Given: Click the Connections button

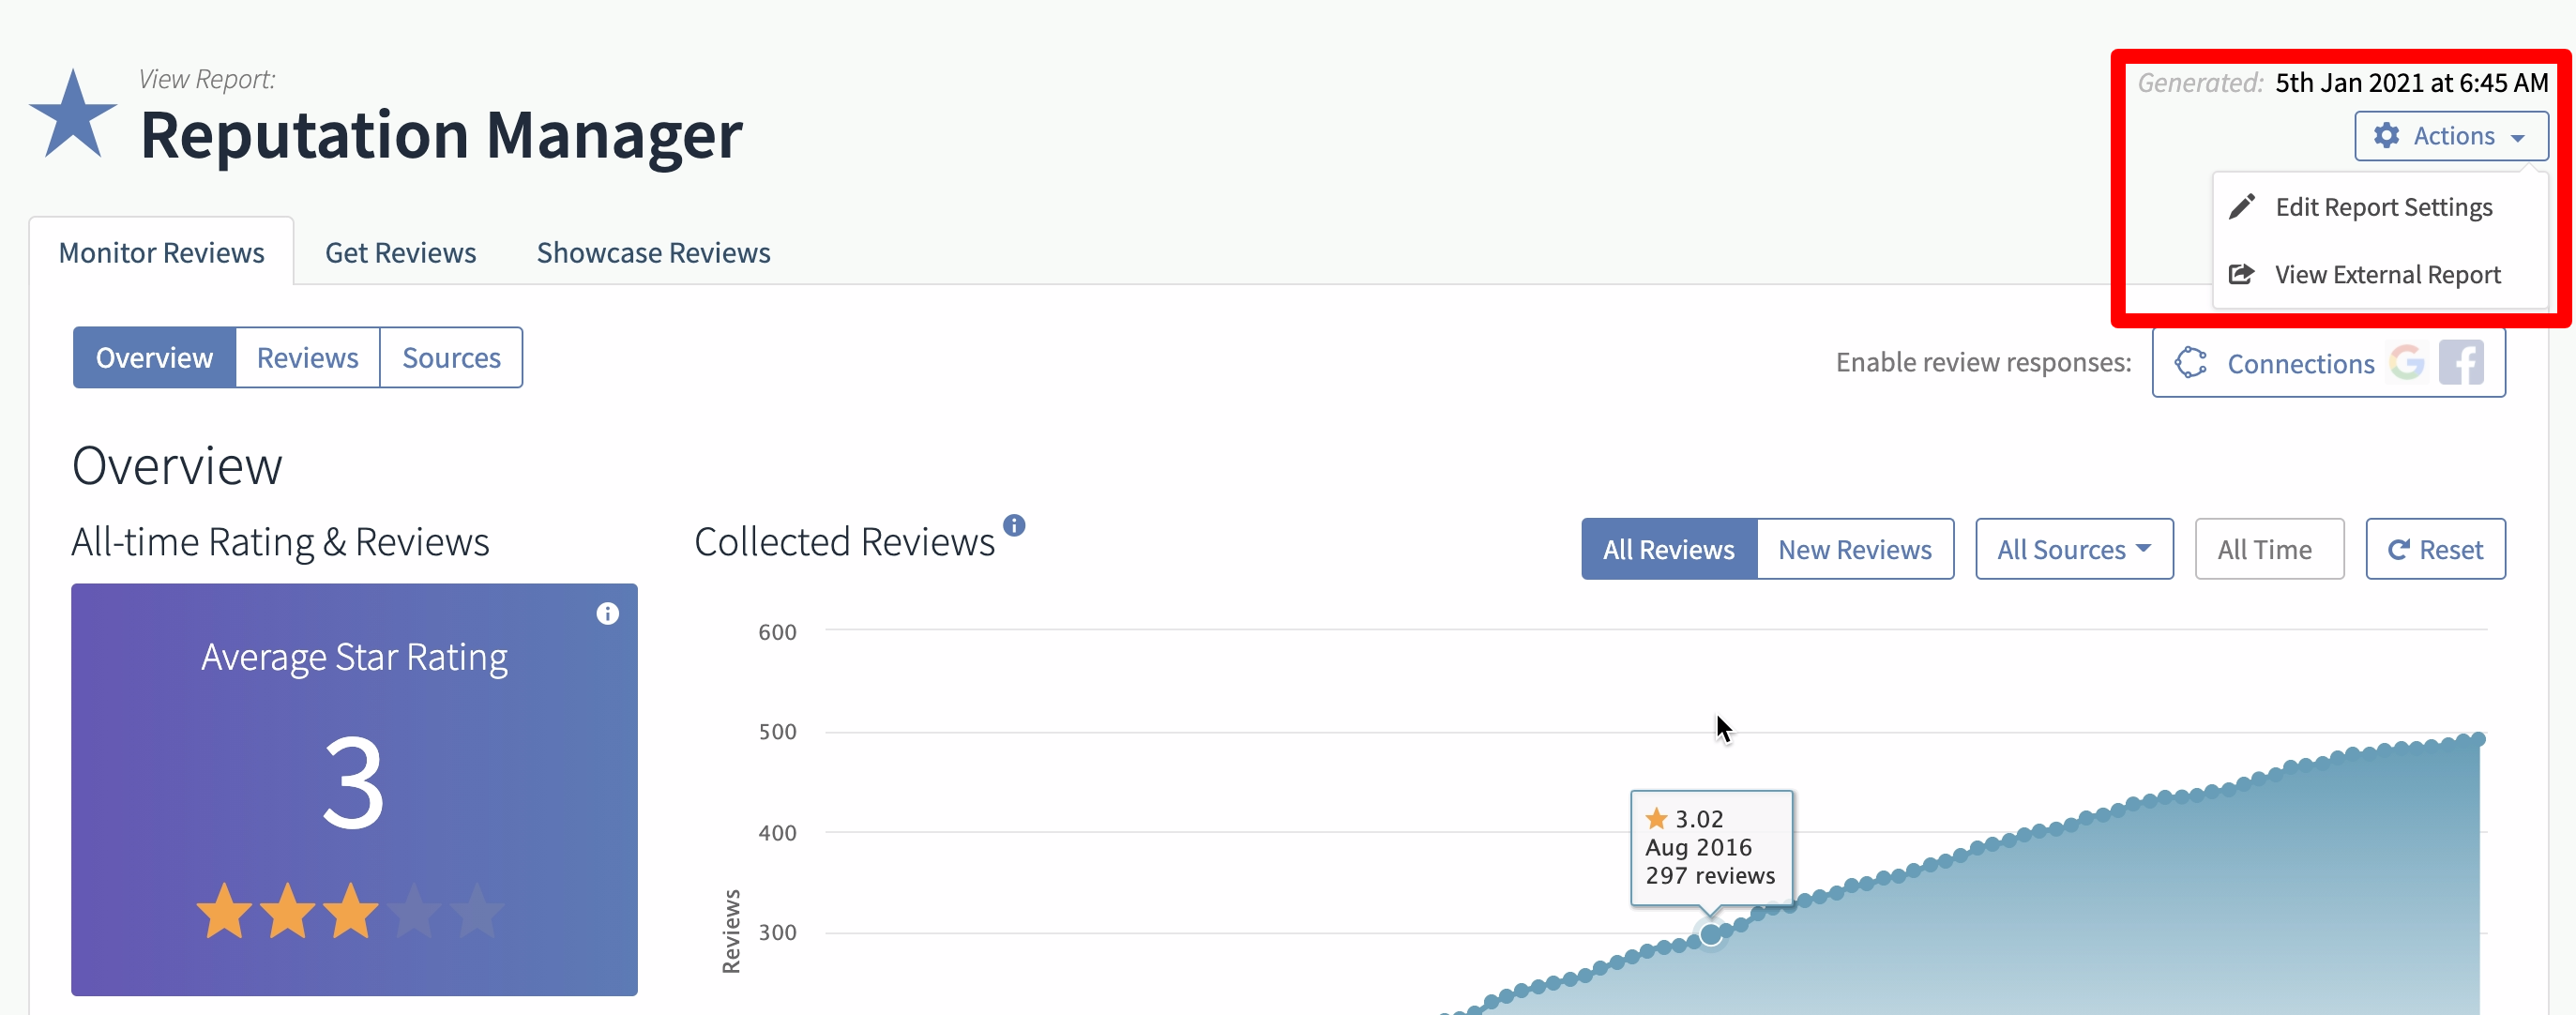Looking at the screenshot, I should coord(2328,362).
